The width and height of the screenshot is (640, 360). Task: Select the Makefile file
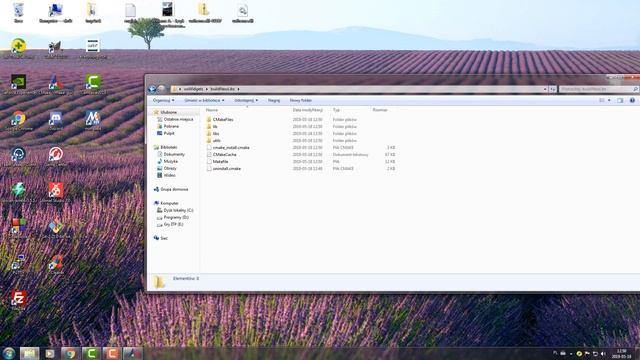220,162
